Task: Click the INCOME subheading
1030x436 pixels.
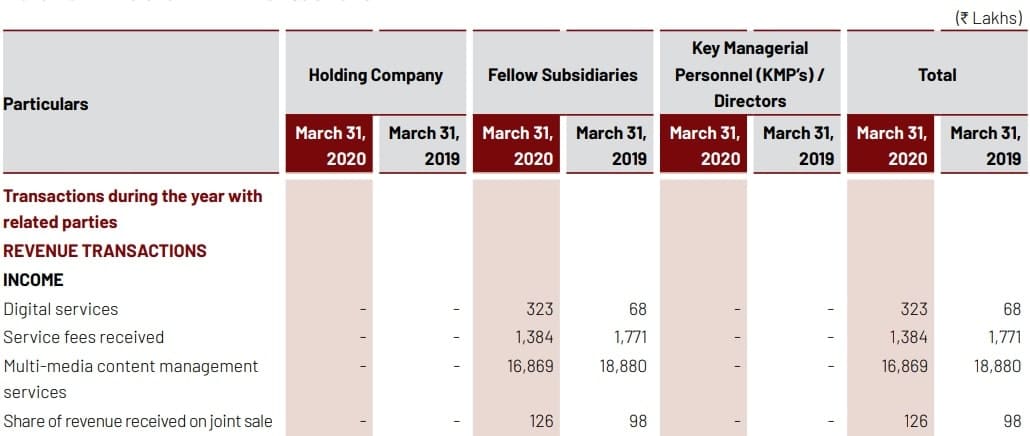Action: (33, 280)
